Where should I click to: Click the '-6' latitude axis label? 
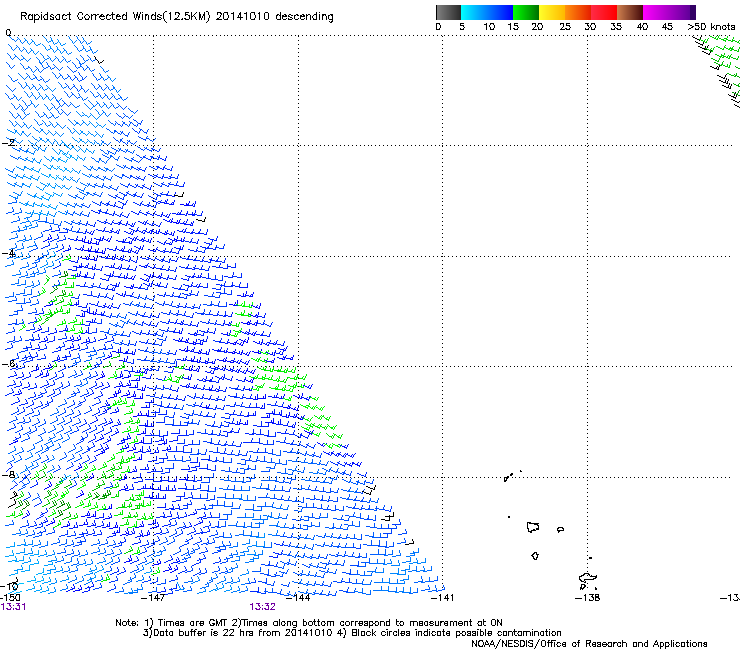point(9,363)
